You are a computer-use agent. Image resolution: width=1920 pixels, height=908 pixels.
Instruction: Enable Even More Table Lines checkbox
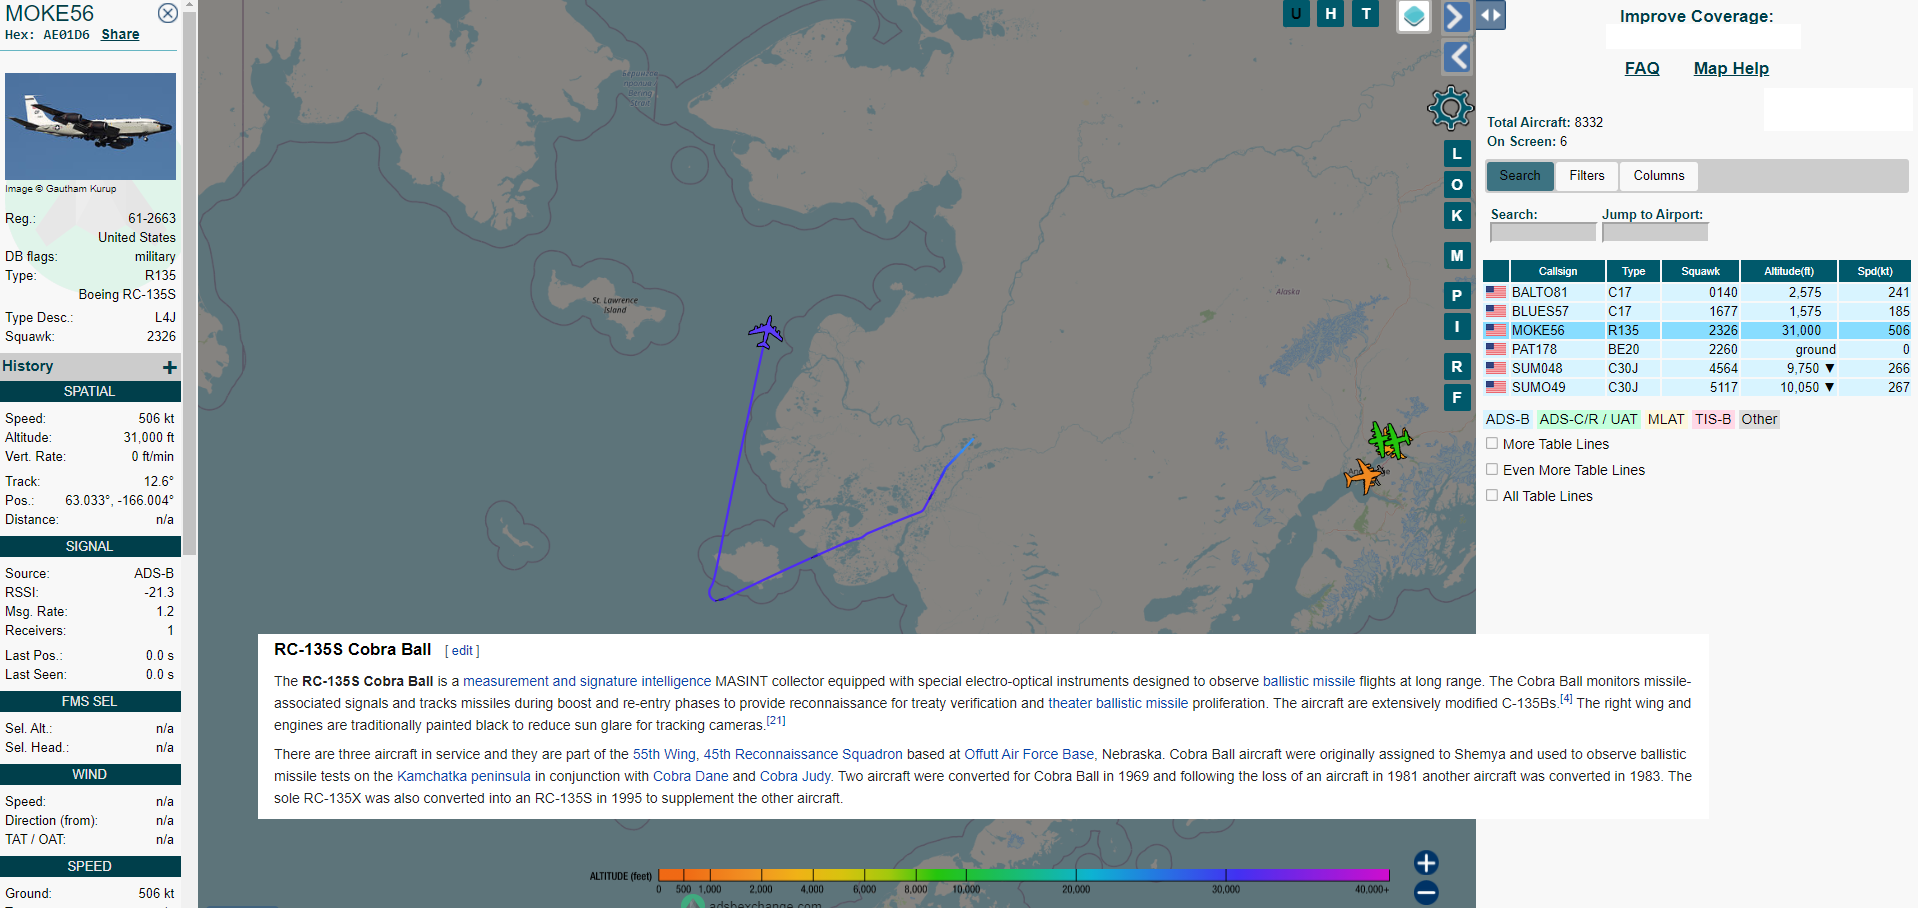(1492, 469)
